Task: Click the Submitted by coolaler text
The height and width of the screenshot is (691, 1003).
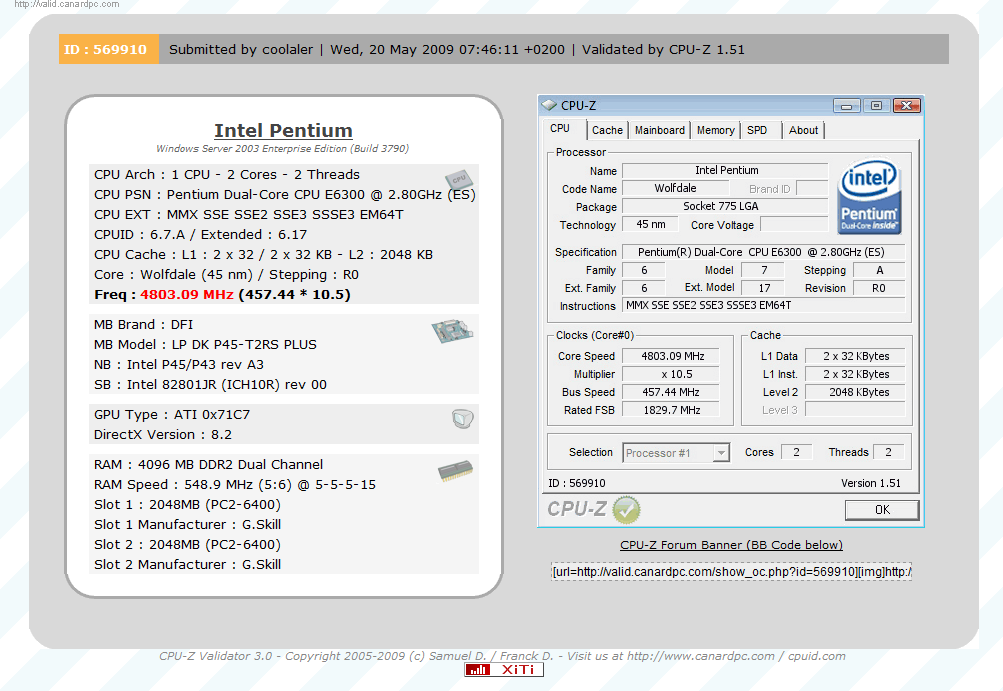Action: pyautogui.click(x=241, y=49)
